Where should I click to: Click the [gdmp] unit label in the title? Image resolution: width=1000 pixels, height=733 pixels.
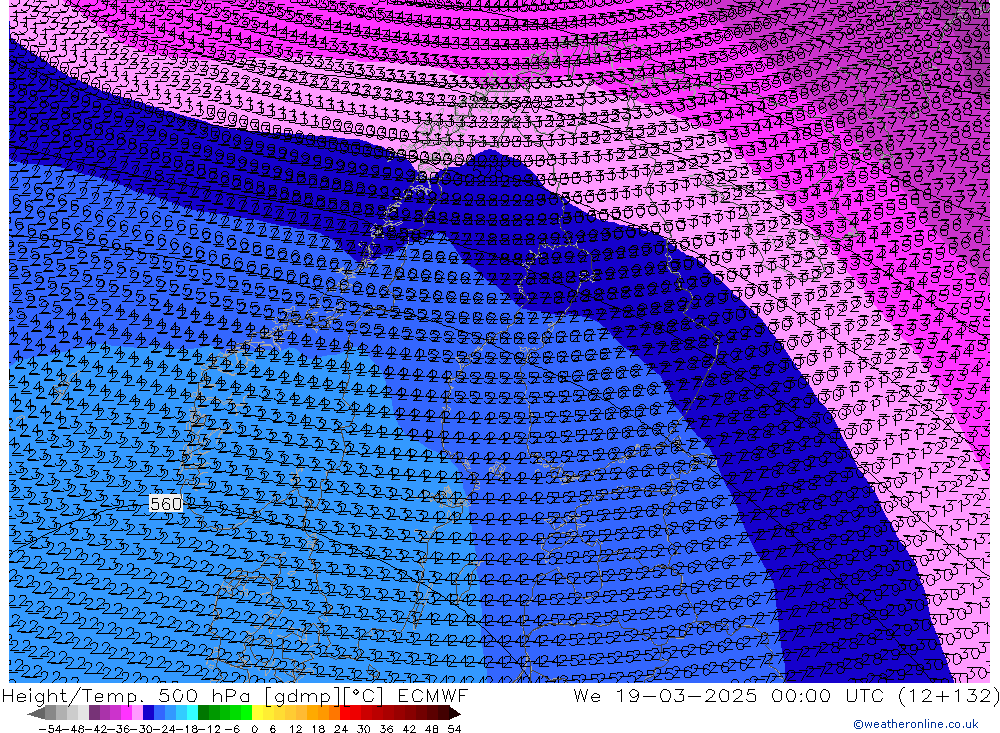[x=302, y=696]
